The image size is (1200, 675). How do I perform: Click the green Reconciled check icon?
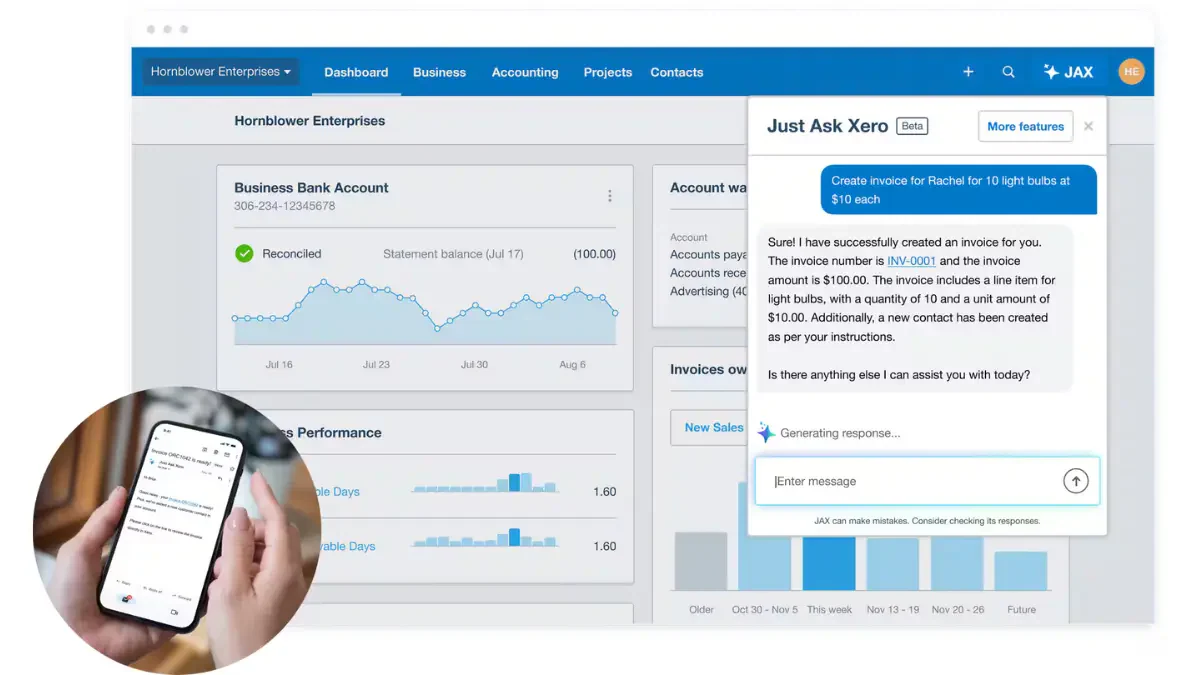click(244, 254)
